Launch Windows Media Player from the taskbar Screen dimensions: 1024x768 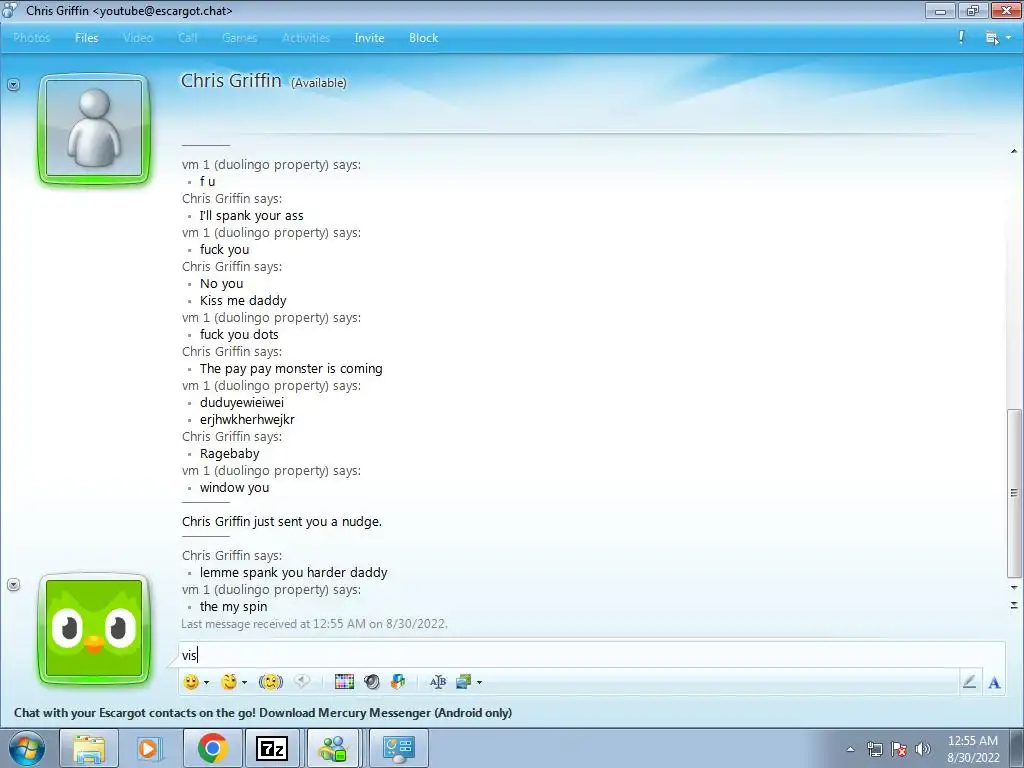[149, 748]
